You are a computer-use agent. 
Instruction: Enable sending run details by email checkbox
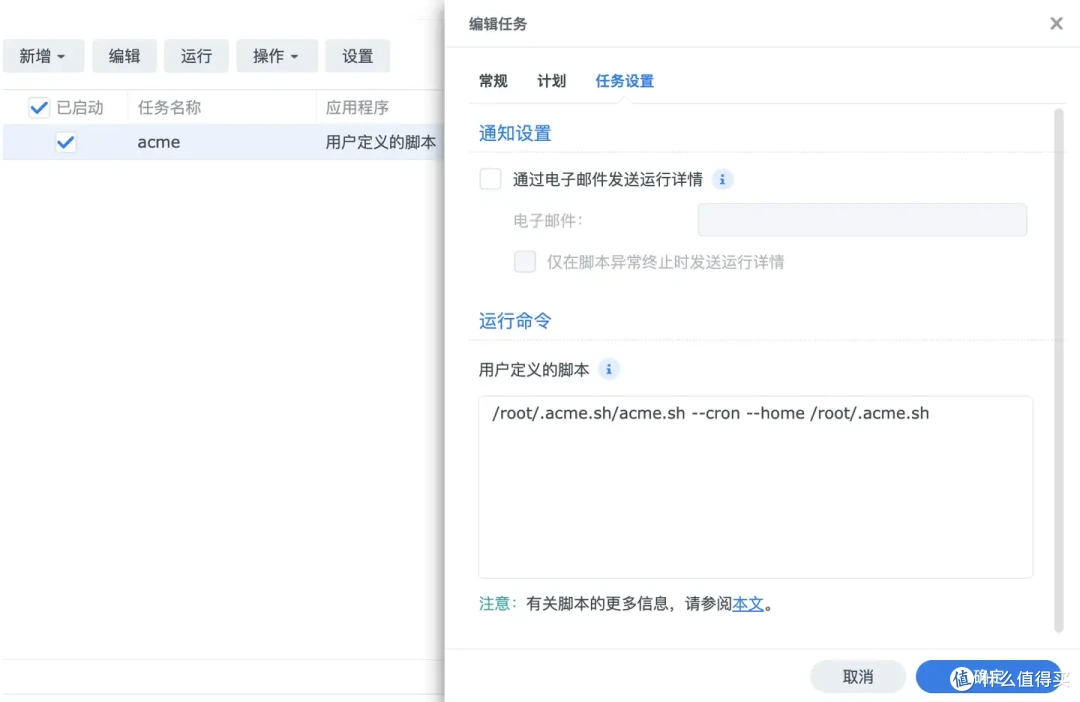pyautogui.click(x=490, y=179)
